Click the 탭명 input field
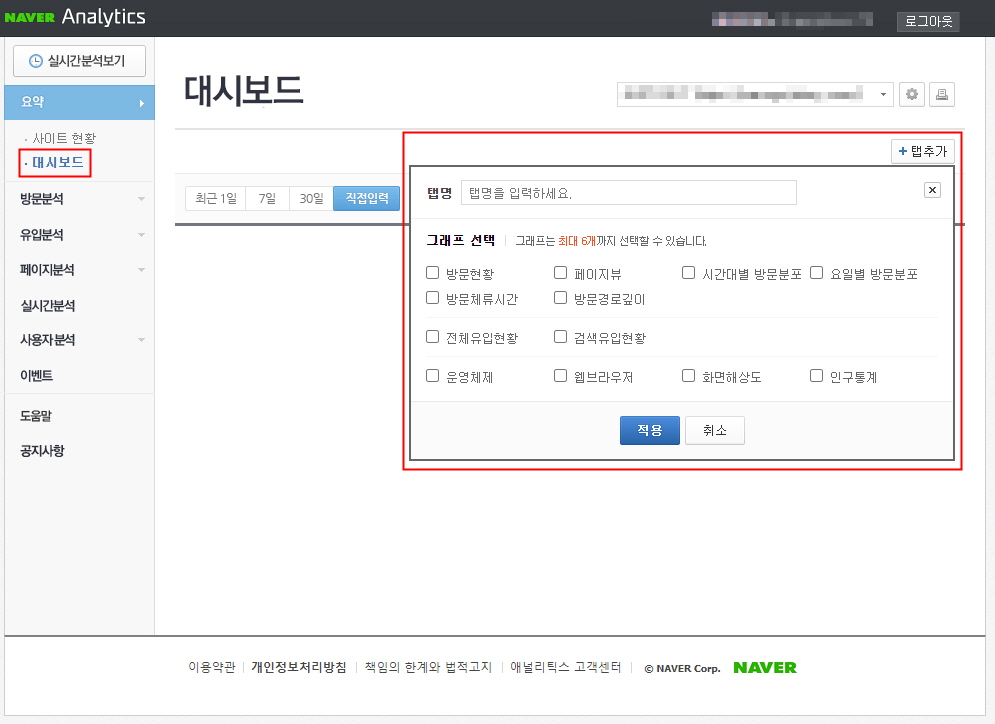This screenshot has height=724, width=995. point(629,192)
